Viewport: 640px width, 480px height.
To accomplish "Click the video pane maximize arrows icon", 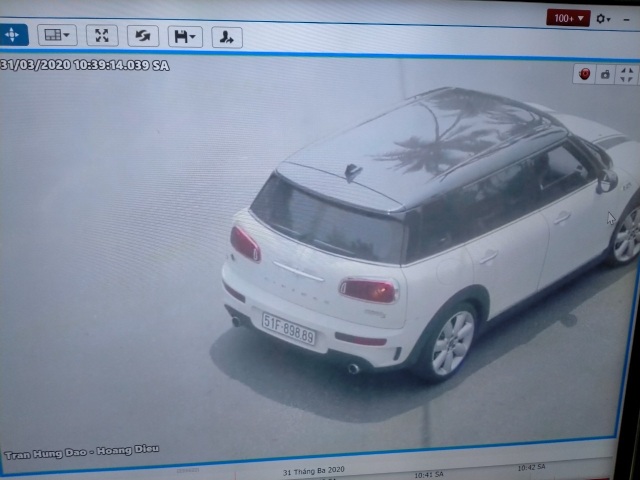I will tap(626, 74).
